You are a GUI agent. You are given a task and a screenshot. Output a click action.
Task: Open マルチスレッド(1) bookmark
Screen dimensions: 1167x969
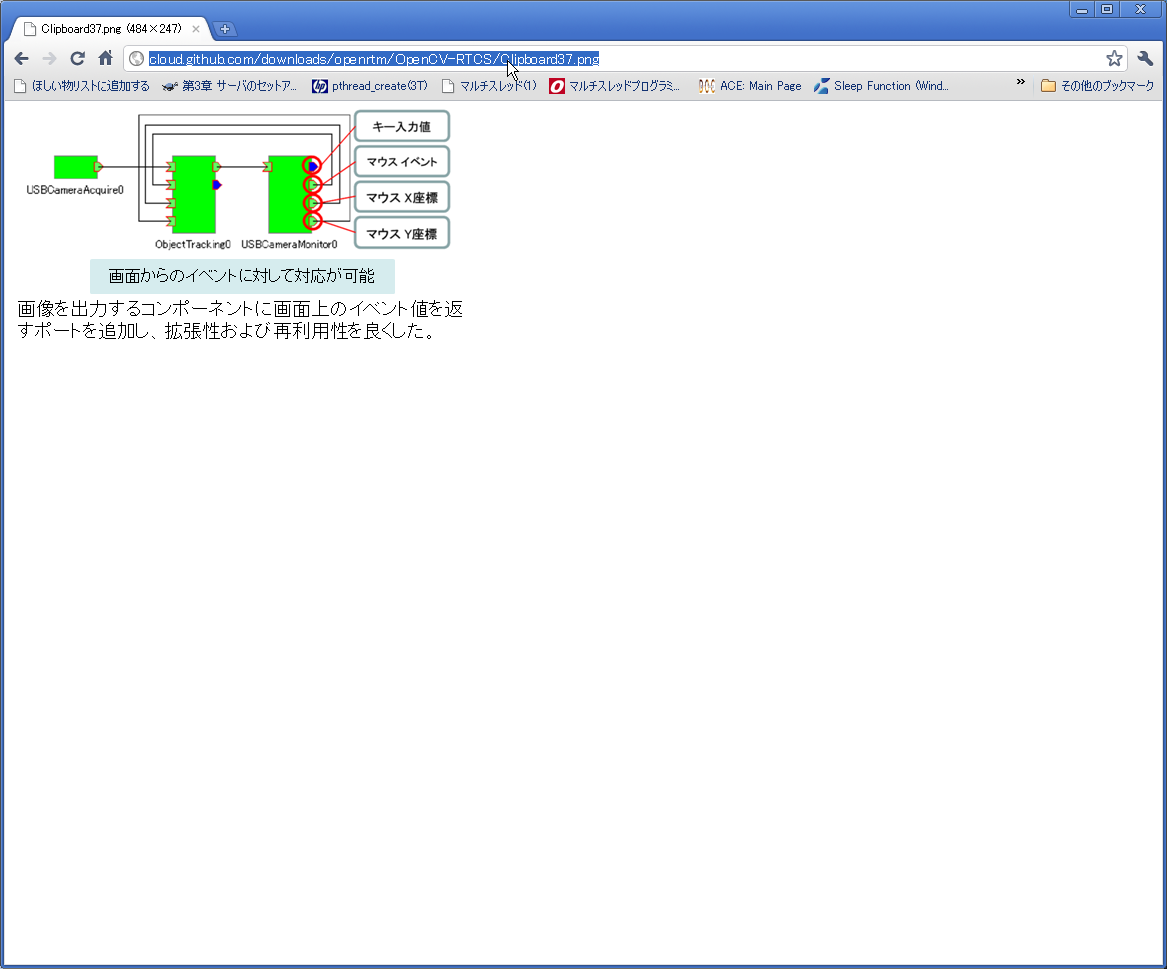[x=489, y=86]
